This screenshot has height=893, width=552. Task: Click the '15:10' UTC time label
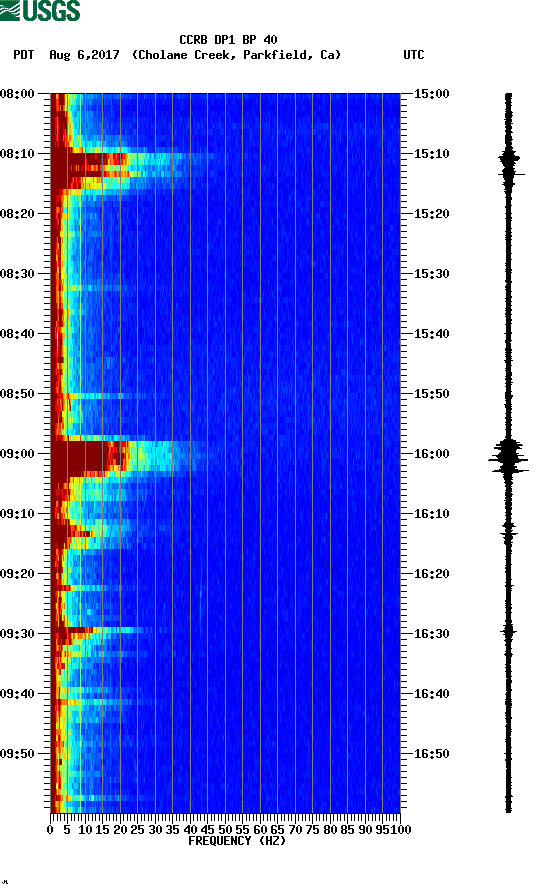[x=431, y=154]
